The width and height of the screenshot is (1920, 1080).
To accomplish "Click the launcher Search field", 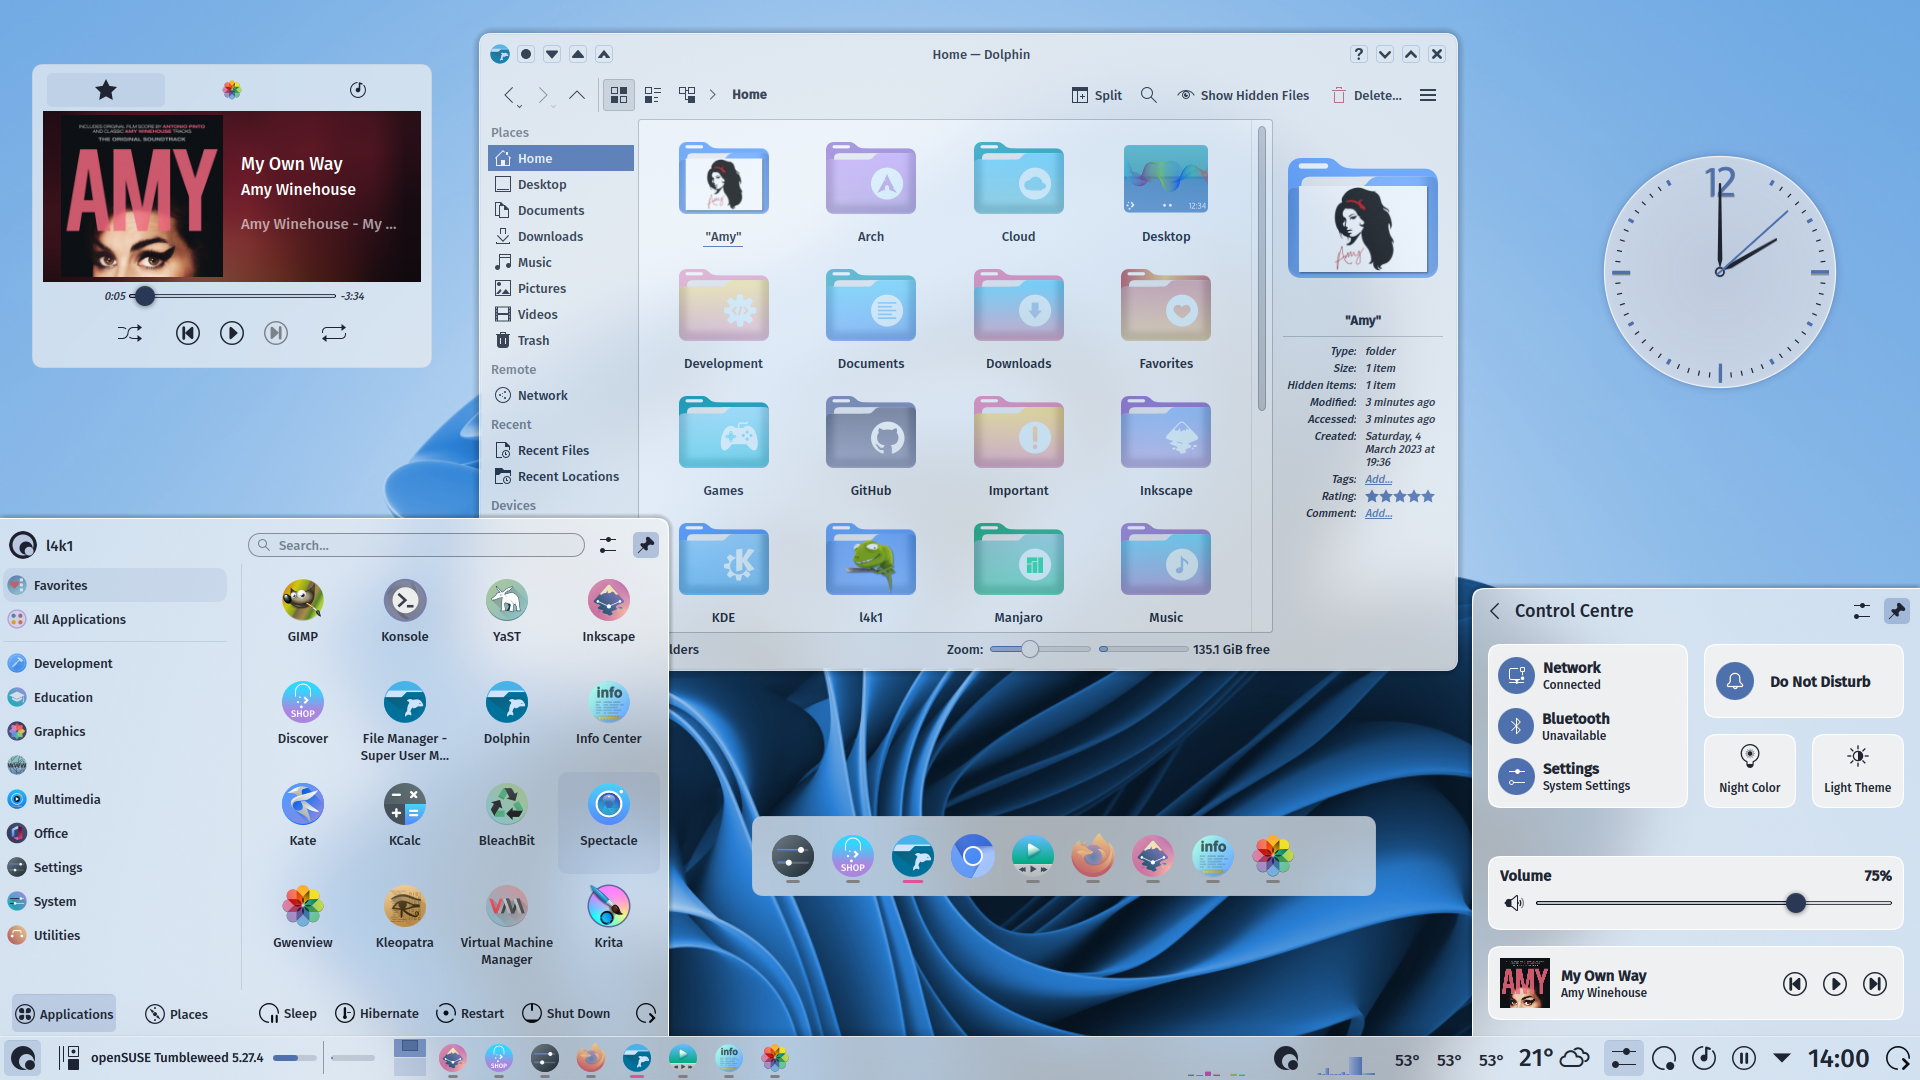I will (416, 545).
